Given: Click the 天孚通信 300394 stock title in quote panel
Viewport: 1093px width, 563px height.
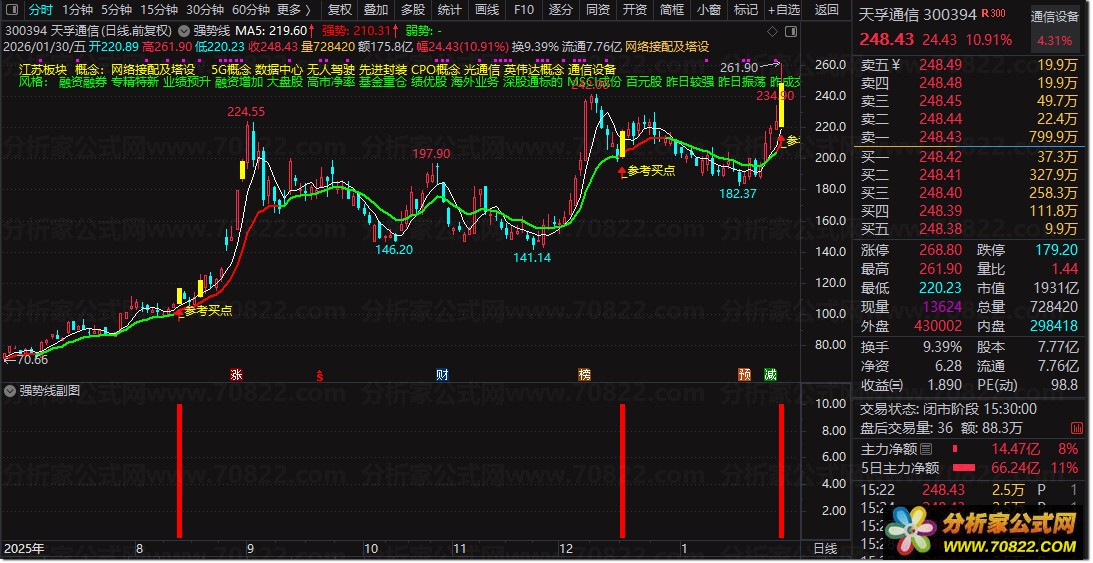Looking at the screenshot, I should [917, 15].
